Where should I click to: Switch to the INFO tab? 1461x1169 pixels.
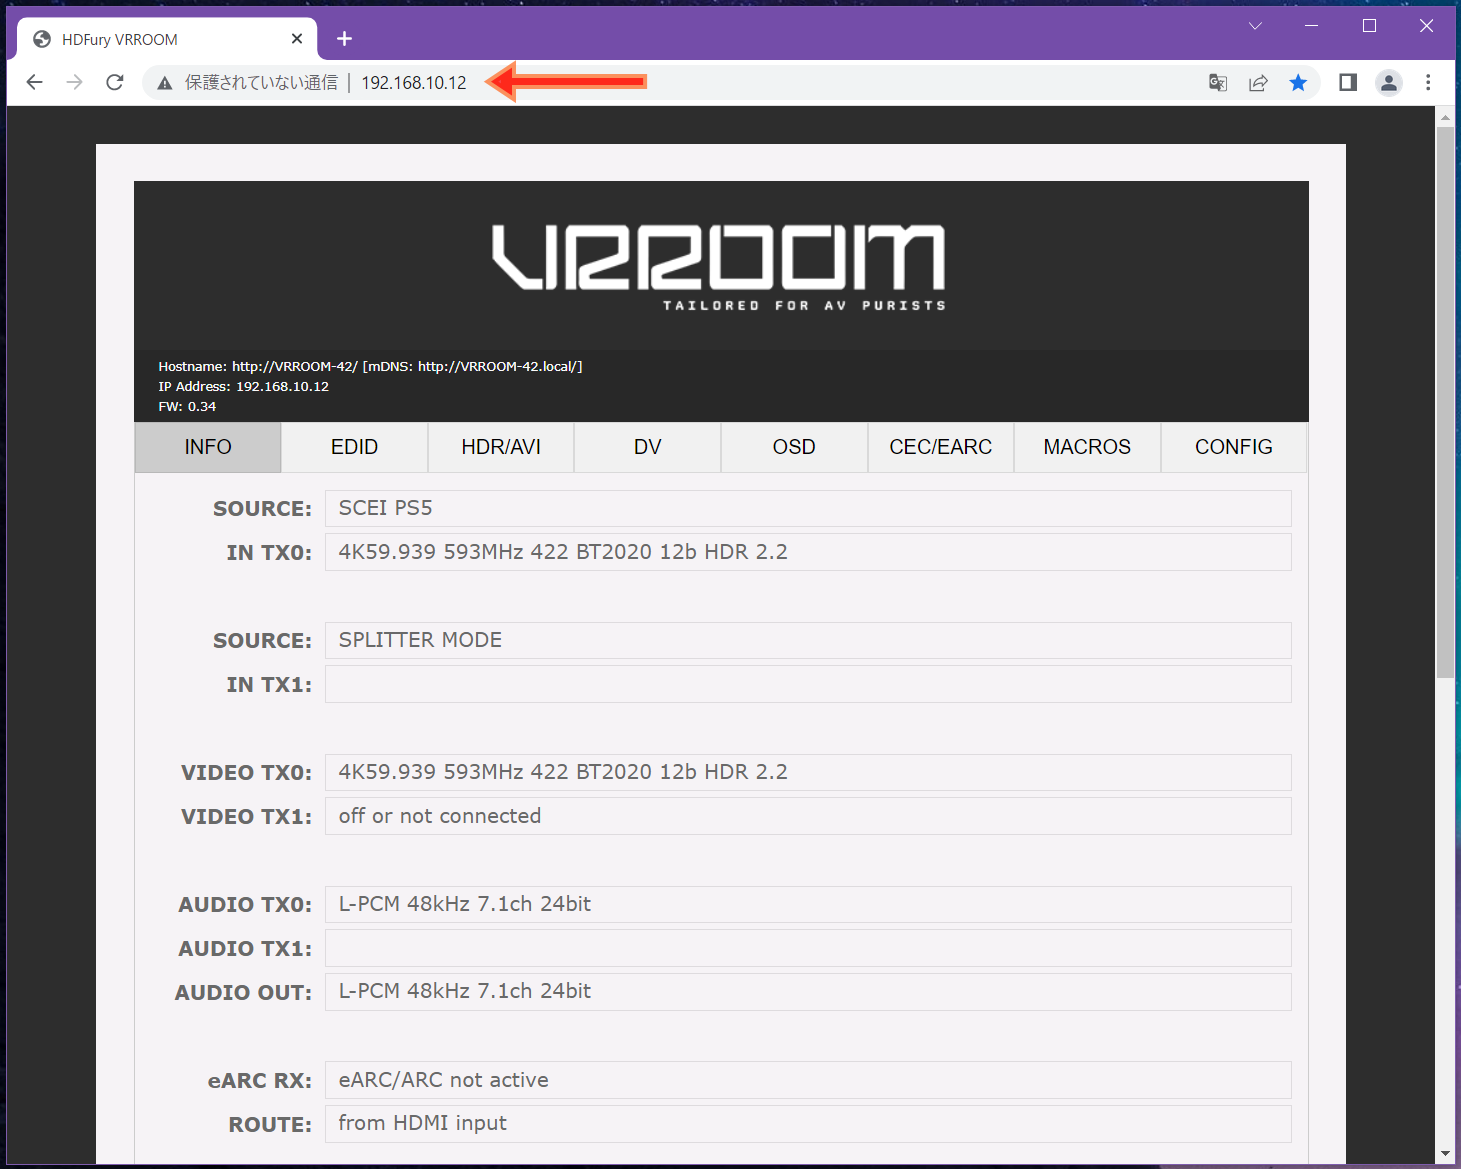click(208, 447)
